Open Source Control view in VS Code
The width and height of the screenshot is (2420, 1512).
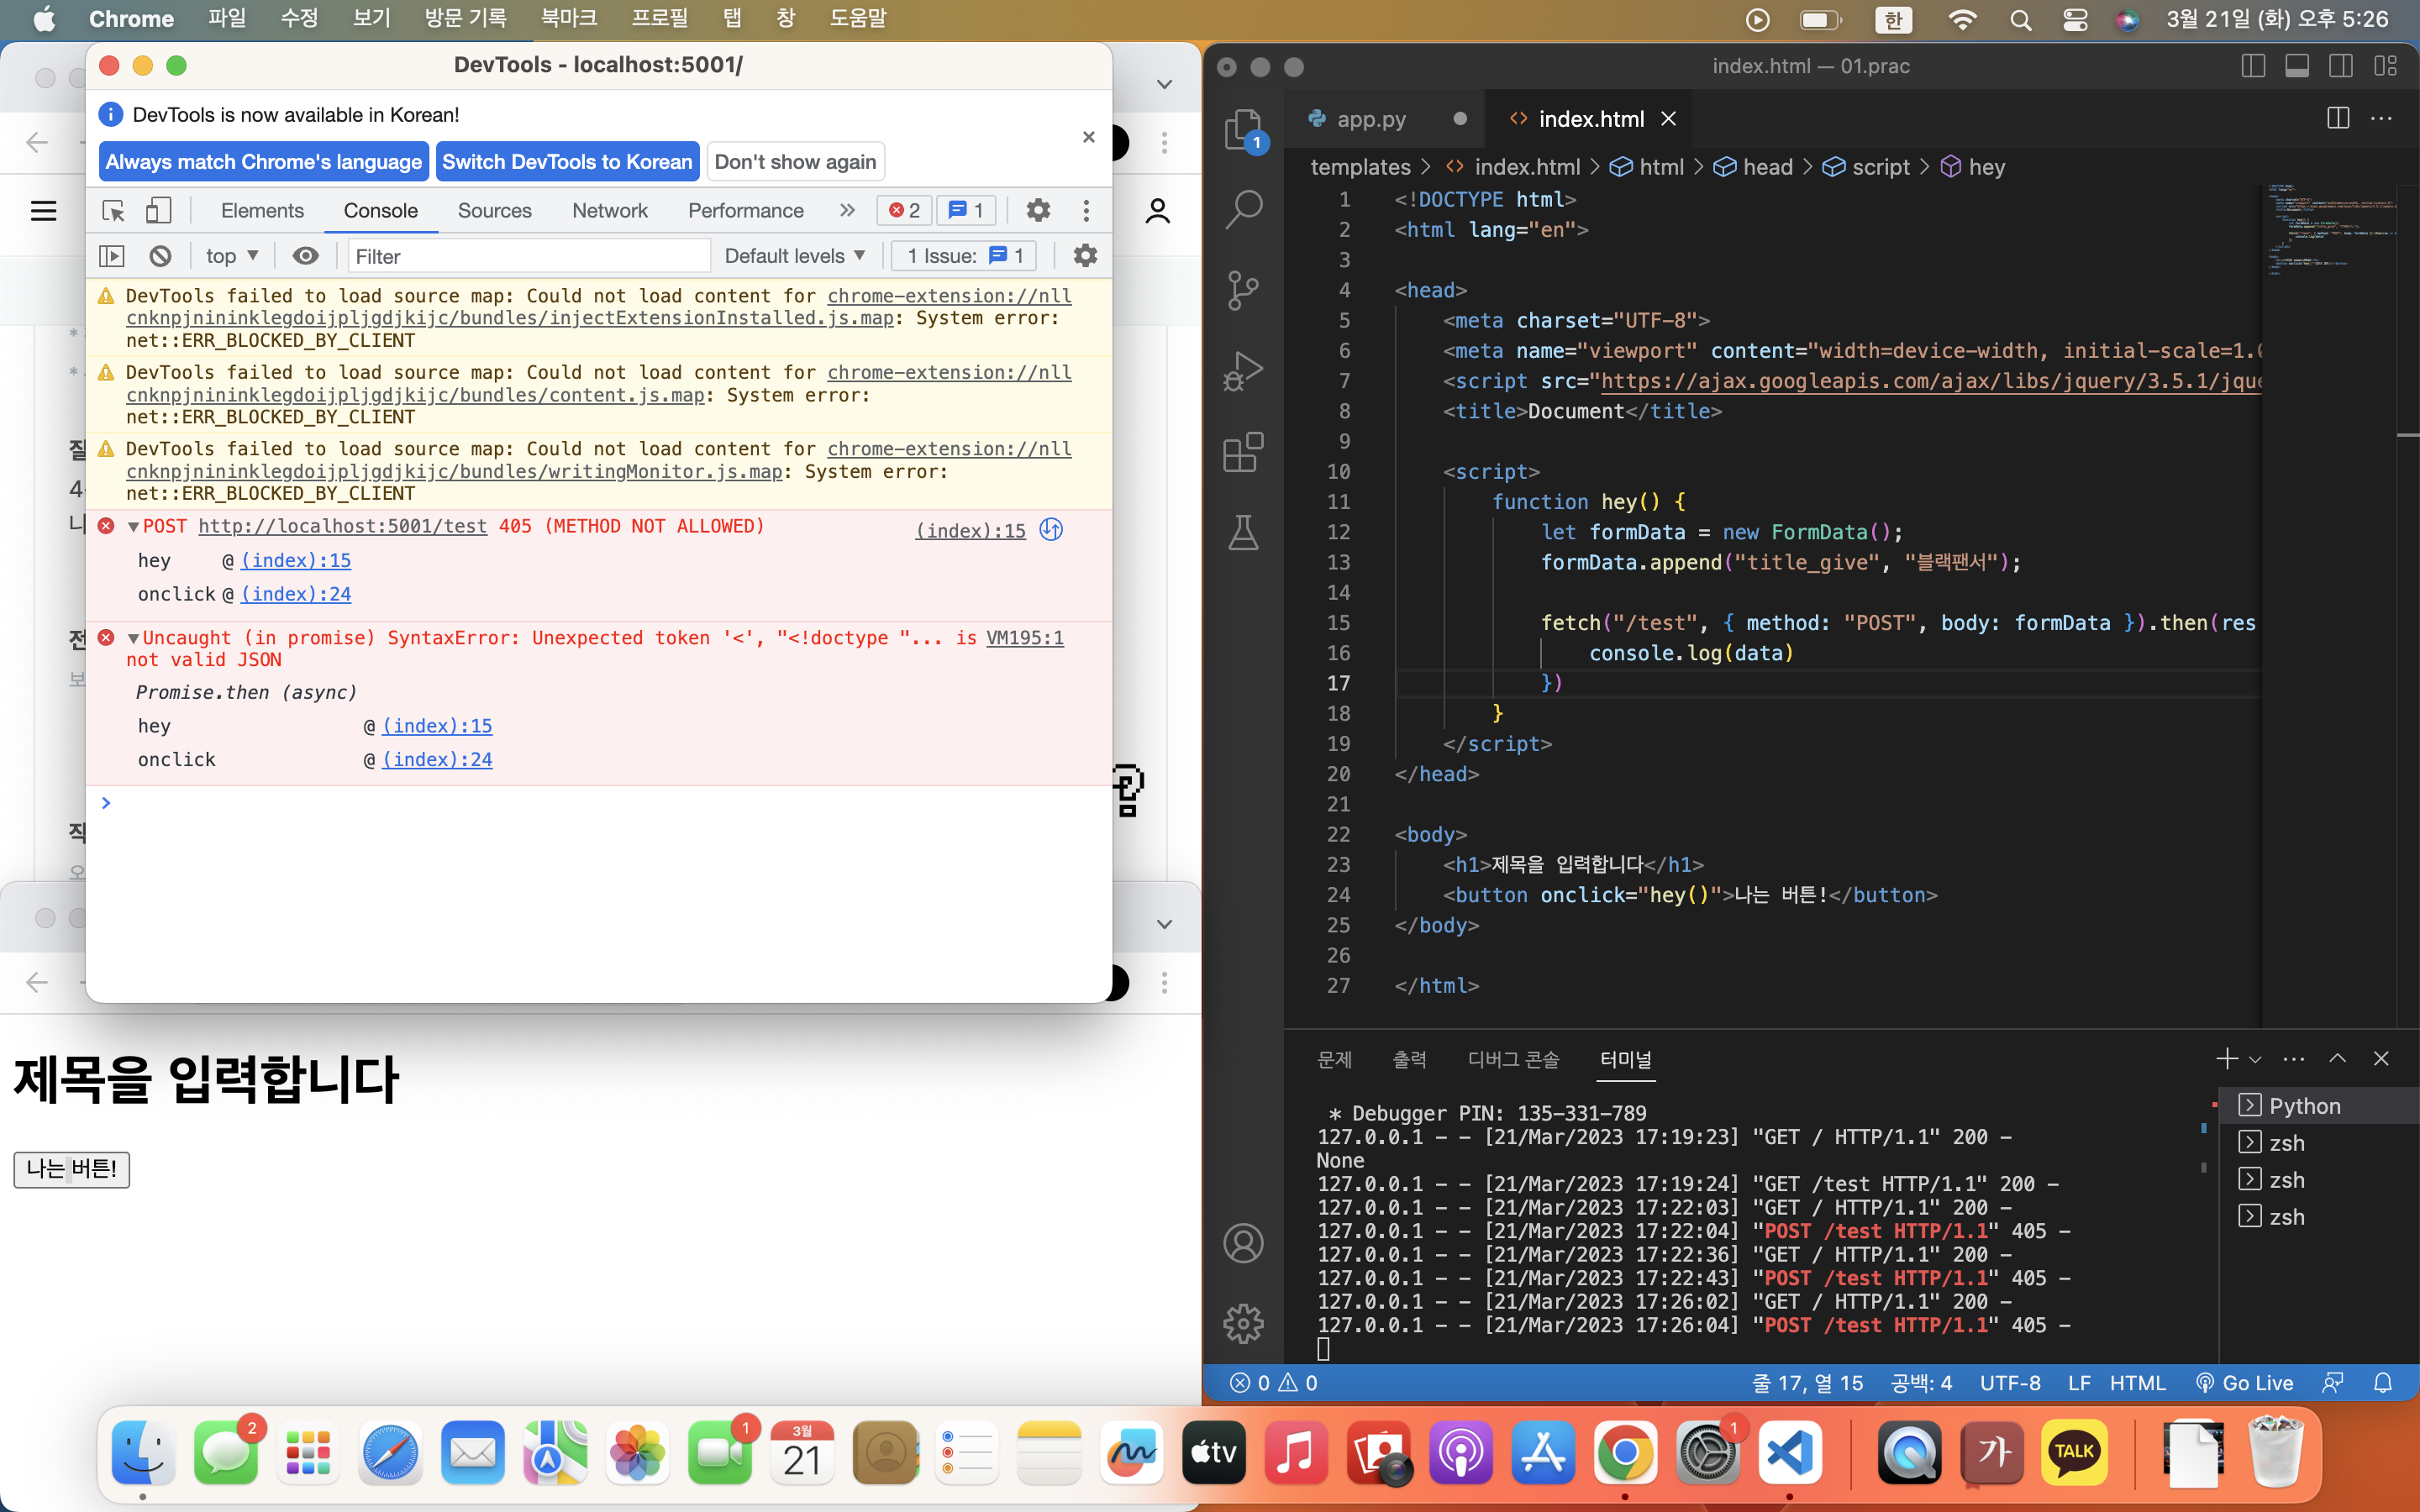point(1243,290)
